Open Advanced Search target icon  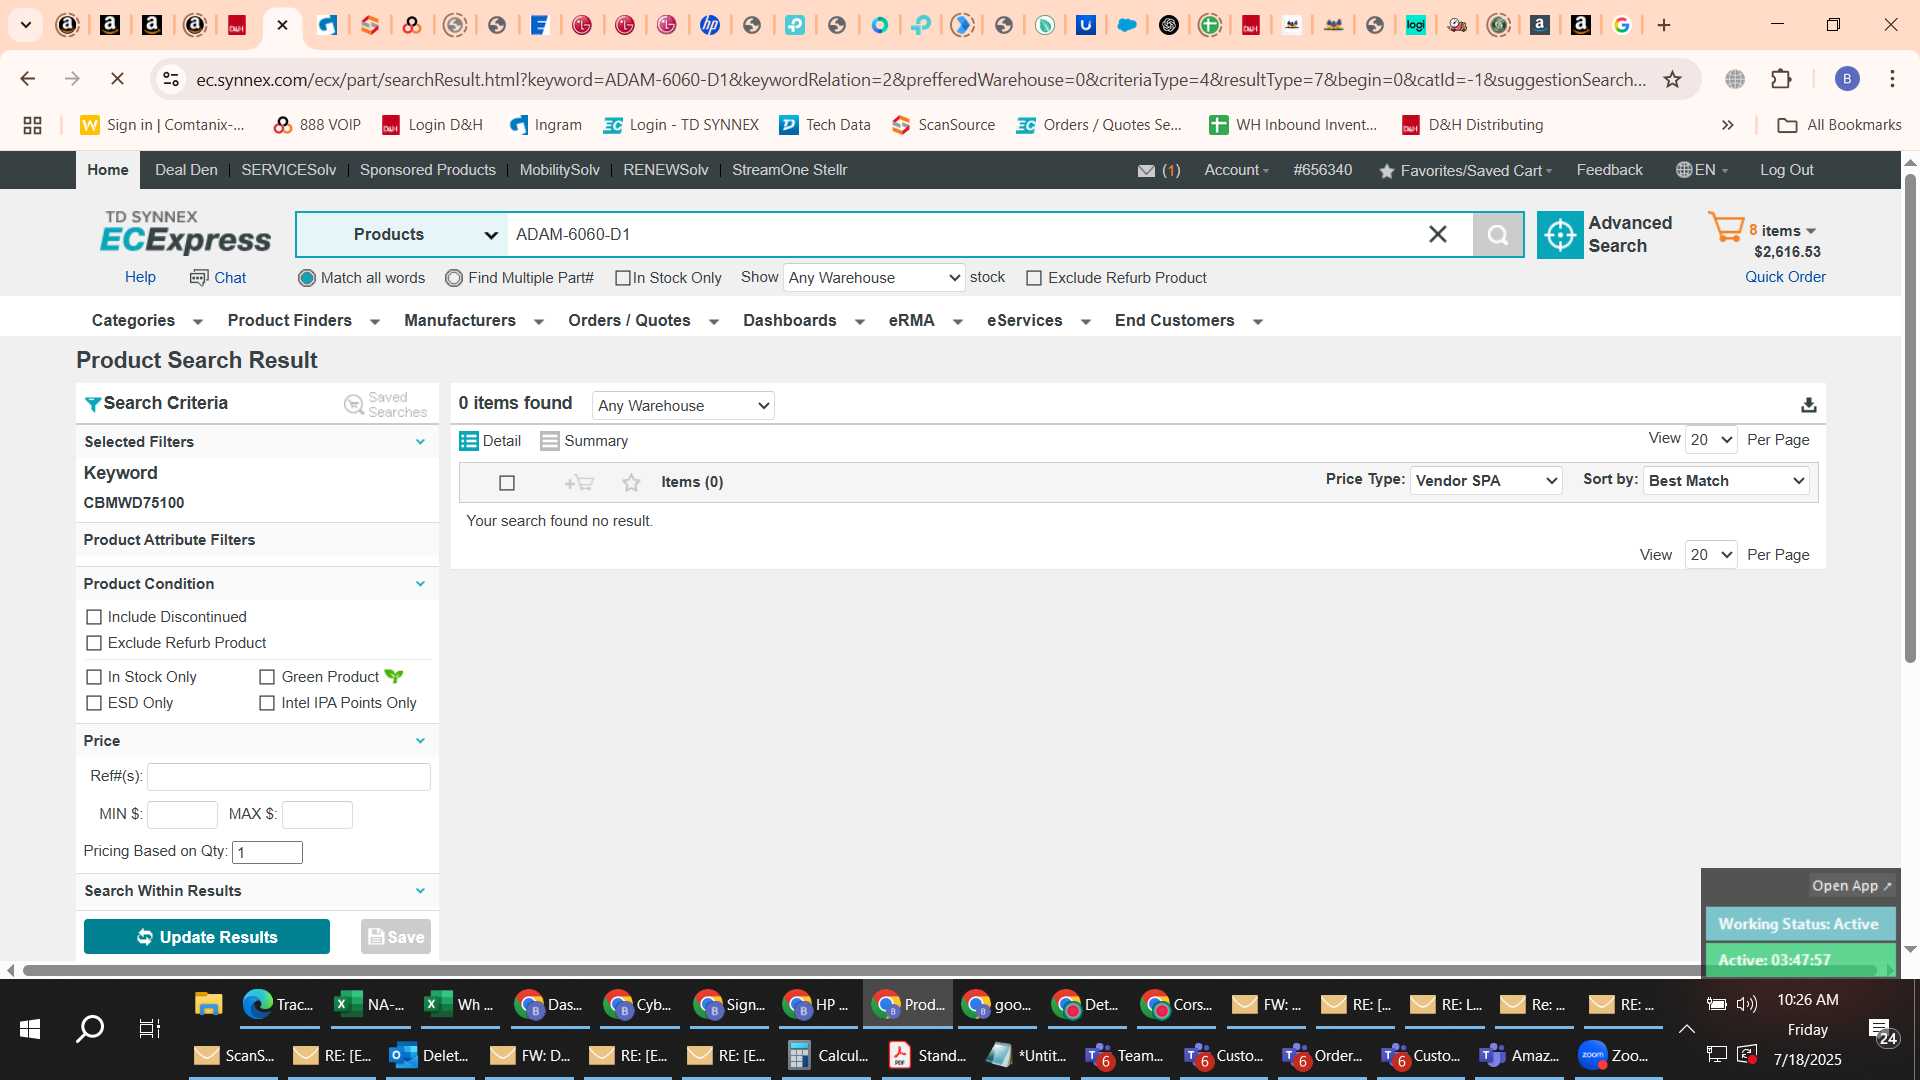pos(1559,235)
